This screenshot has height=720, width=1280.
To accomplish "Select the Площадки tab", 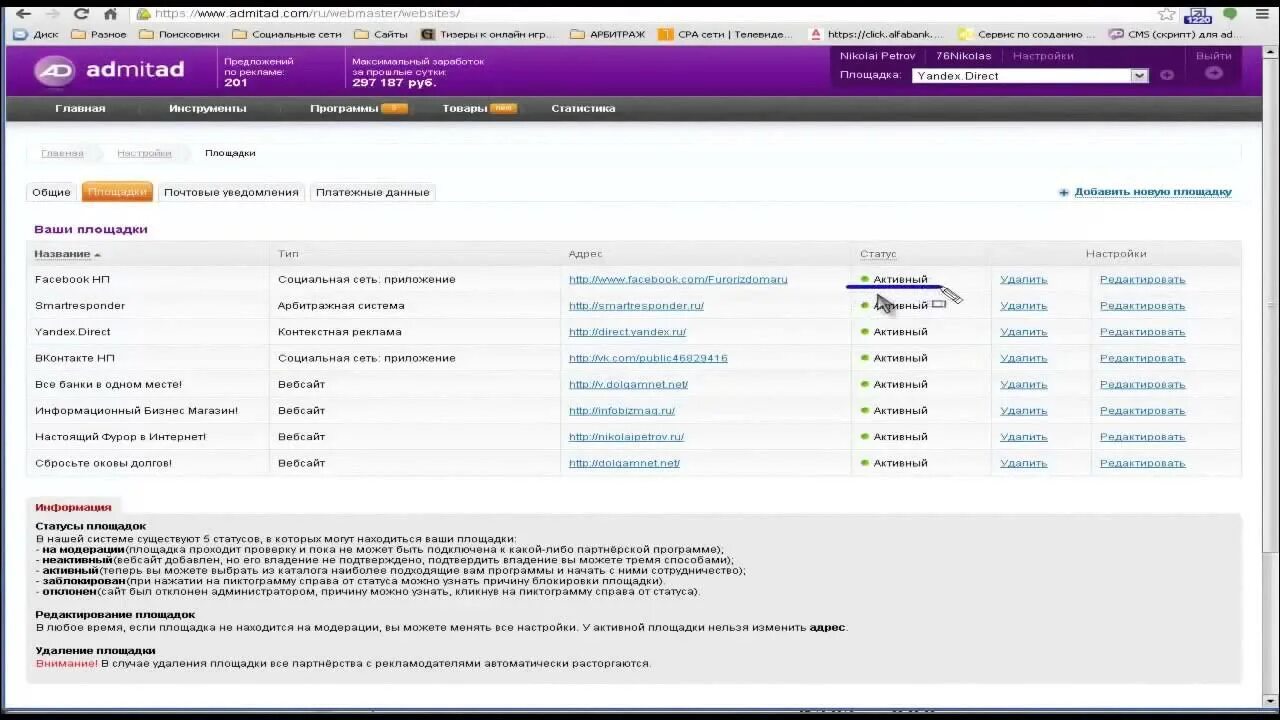I will coord(117,192).
